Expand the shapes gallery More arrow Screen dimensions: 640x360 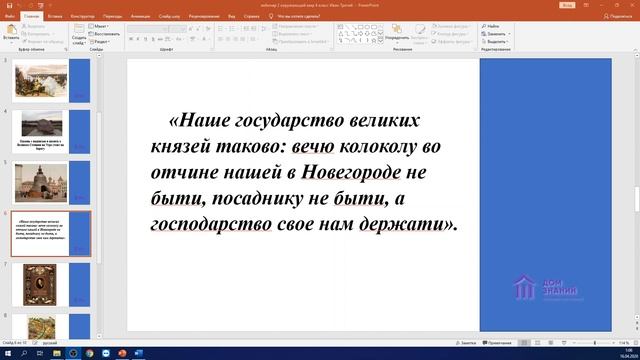click(380, 41)
